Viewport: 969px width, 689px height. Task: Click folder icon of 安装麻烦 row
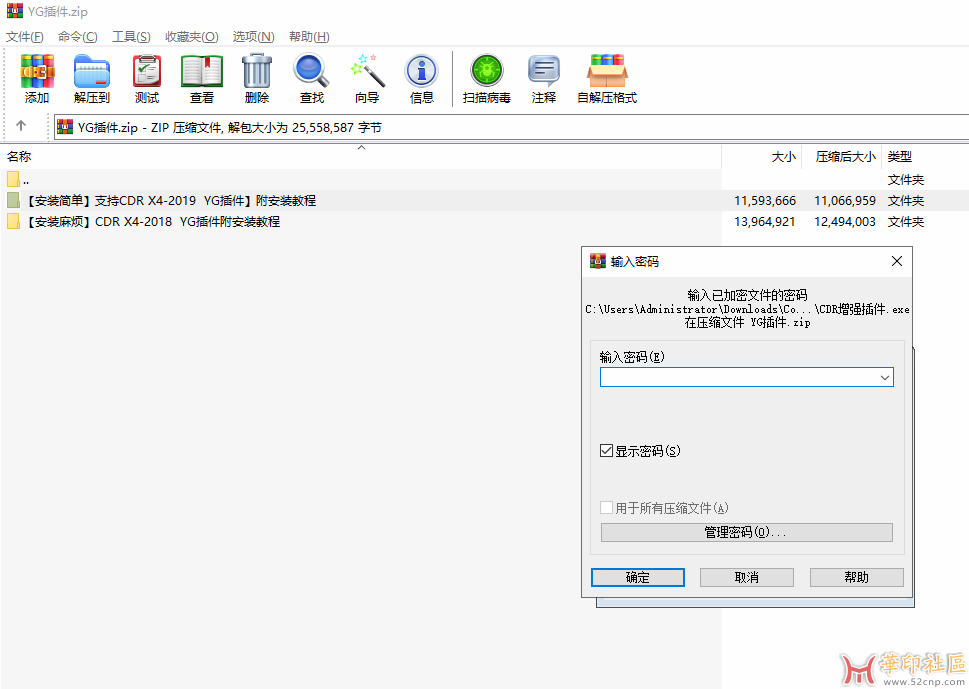tap(14, 221)
